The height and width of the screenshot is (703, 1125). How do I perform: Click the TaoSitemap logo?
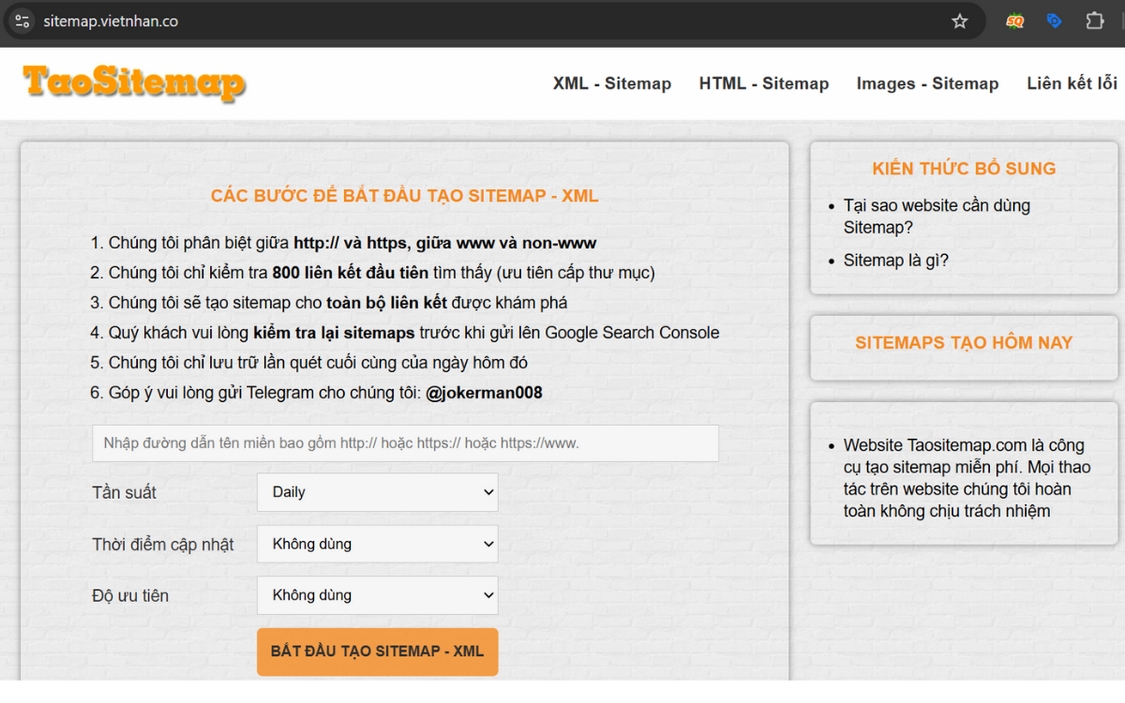point(134,82)
